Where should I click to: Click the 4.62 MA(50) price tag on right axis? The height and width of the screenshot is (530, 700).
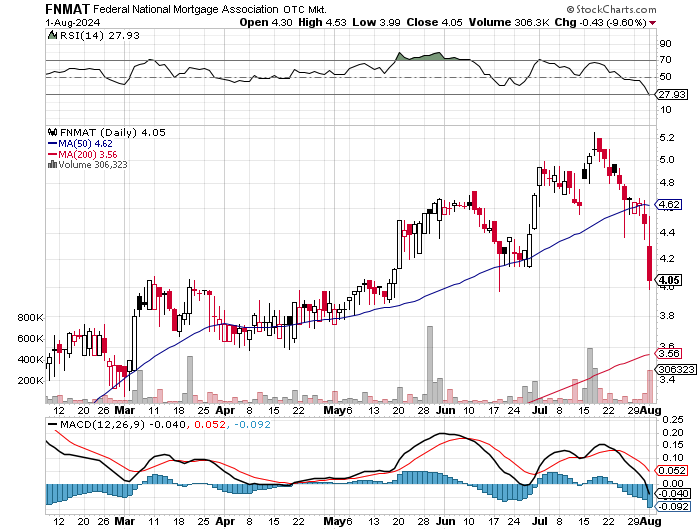(670, 204)
